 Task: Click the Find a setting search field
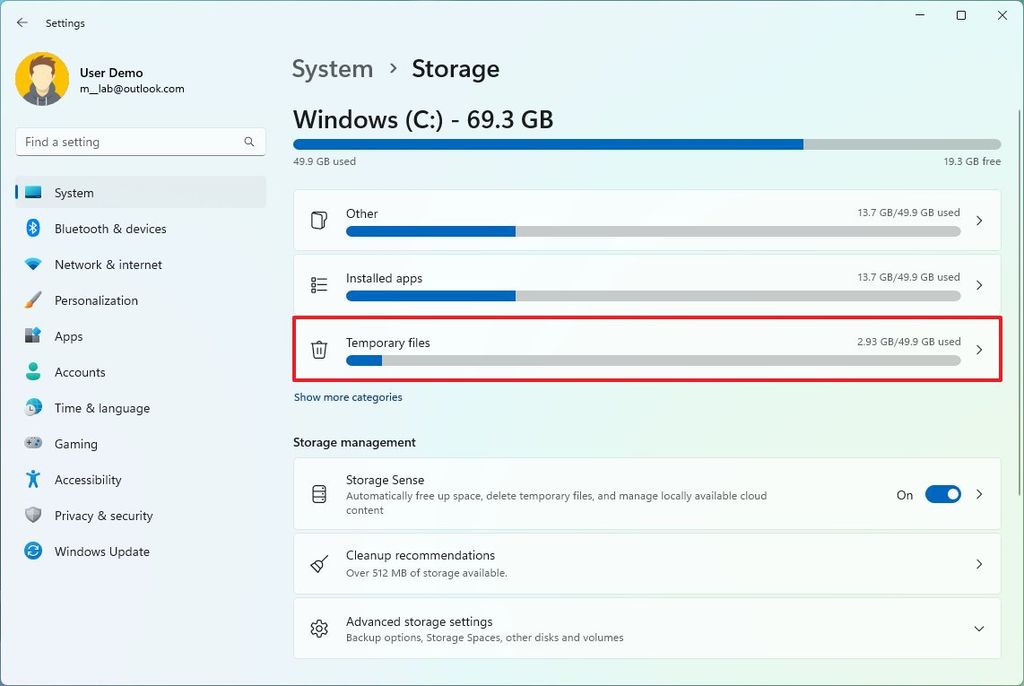click(140, 141)
